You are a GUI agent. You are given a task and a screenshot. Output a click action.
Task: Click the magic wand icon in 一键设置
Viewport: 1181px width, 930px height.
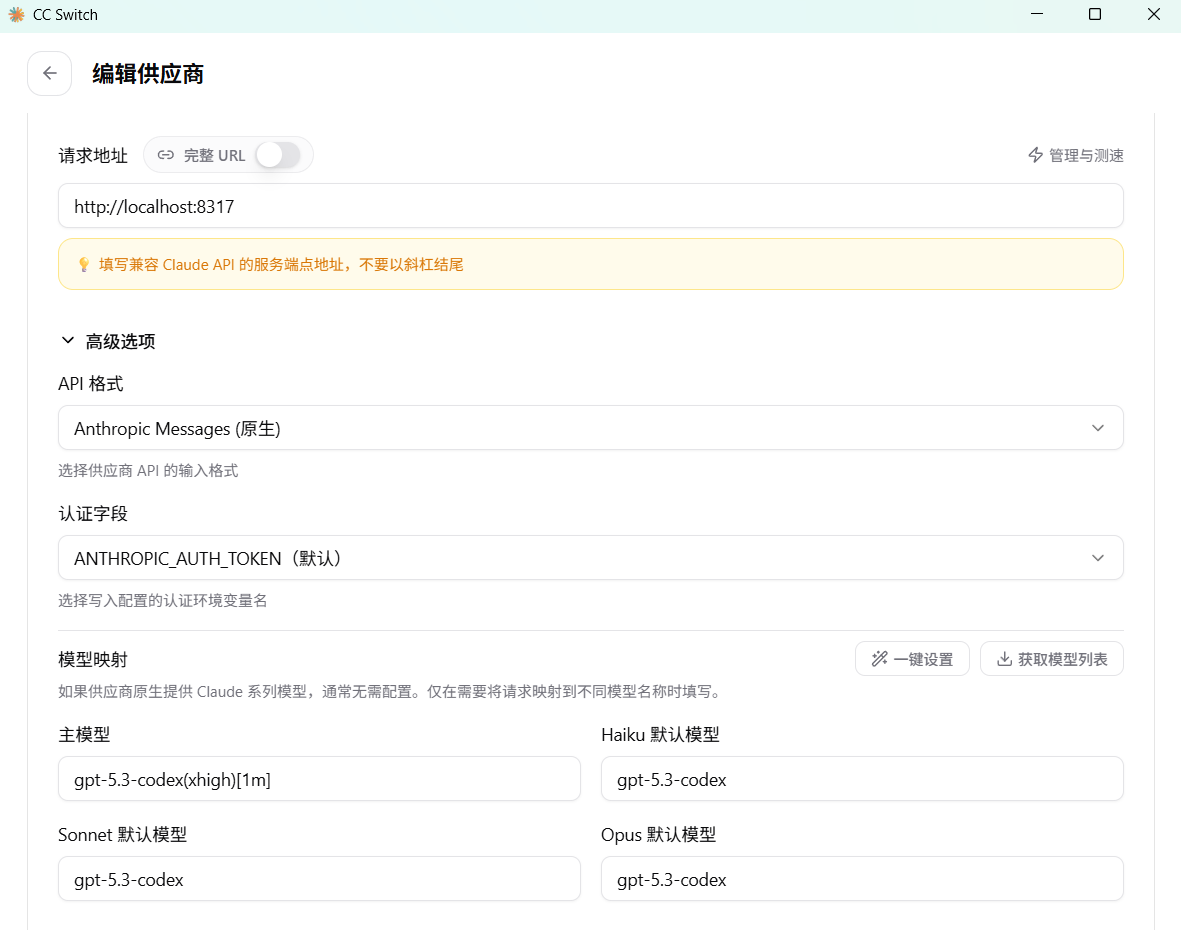pos(879,659)
